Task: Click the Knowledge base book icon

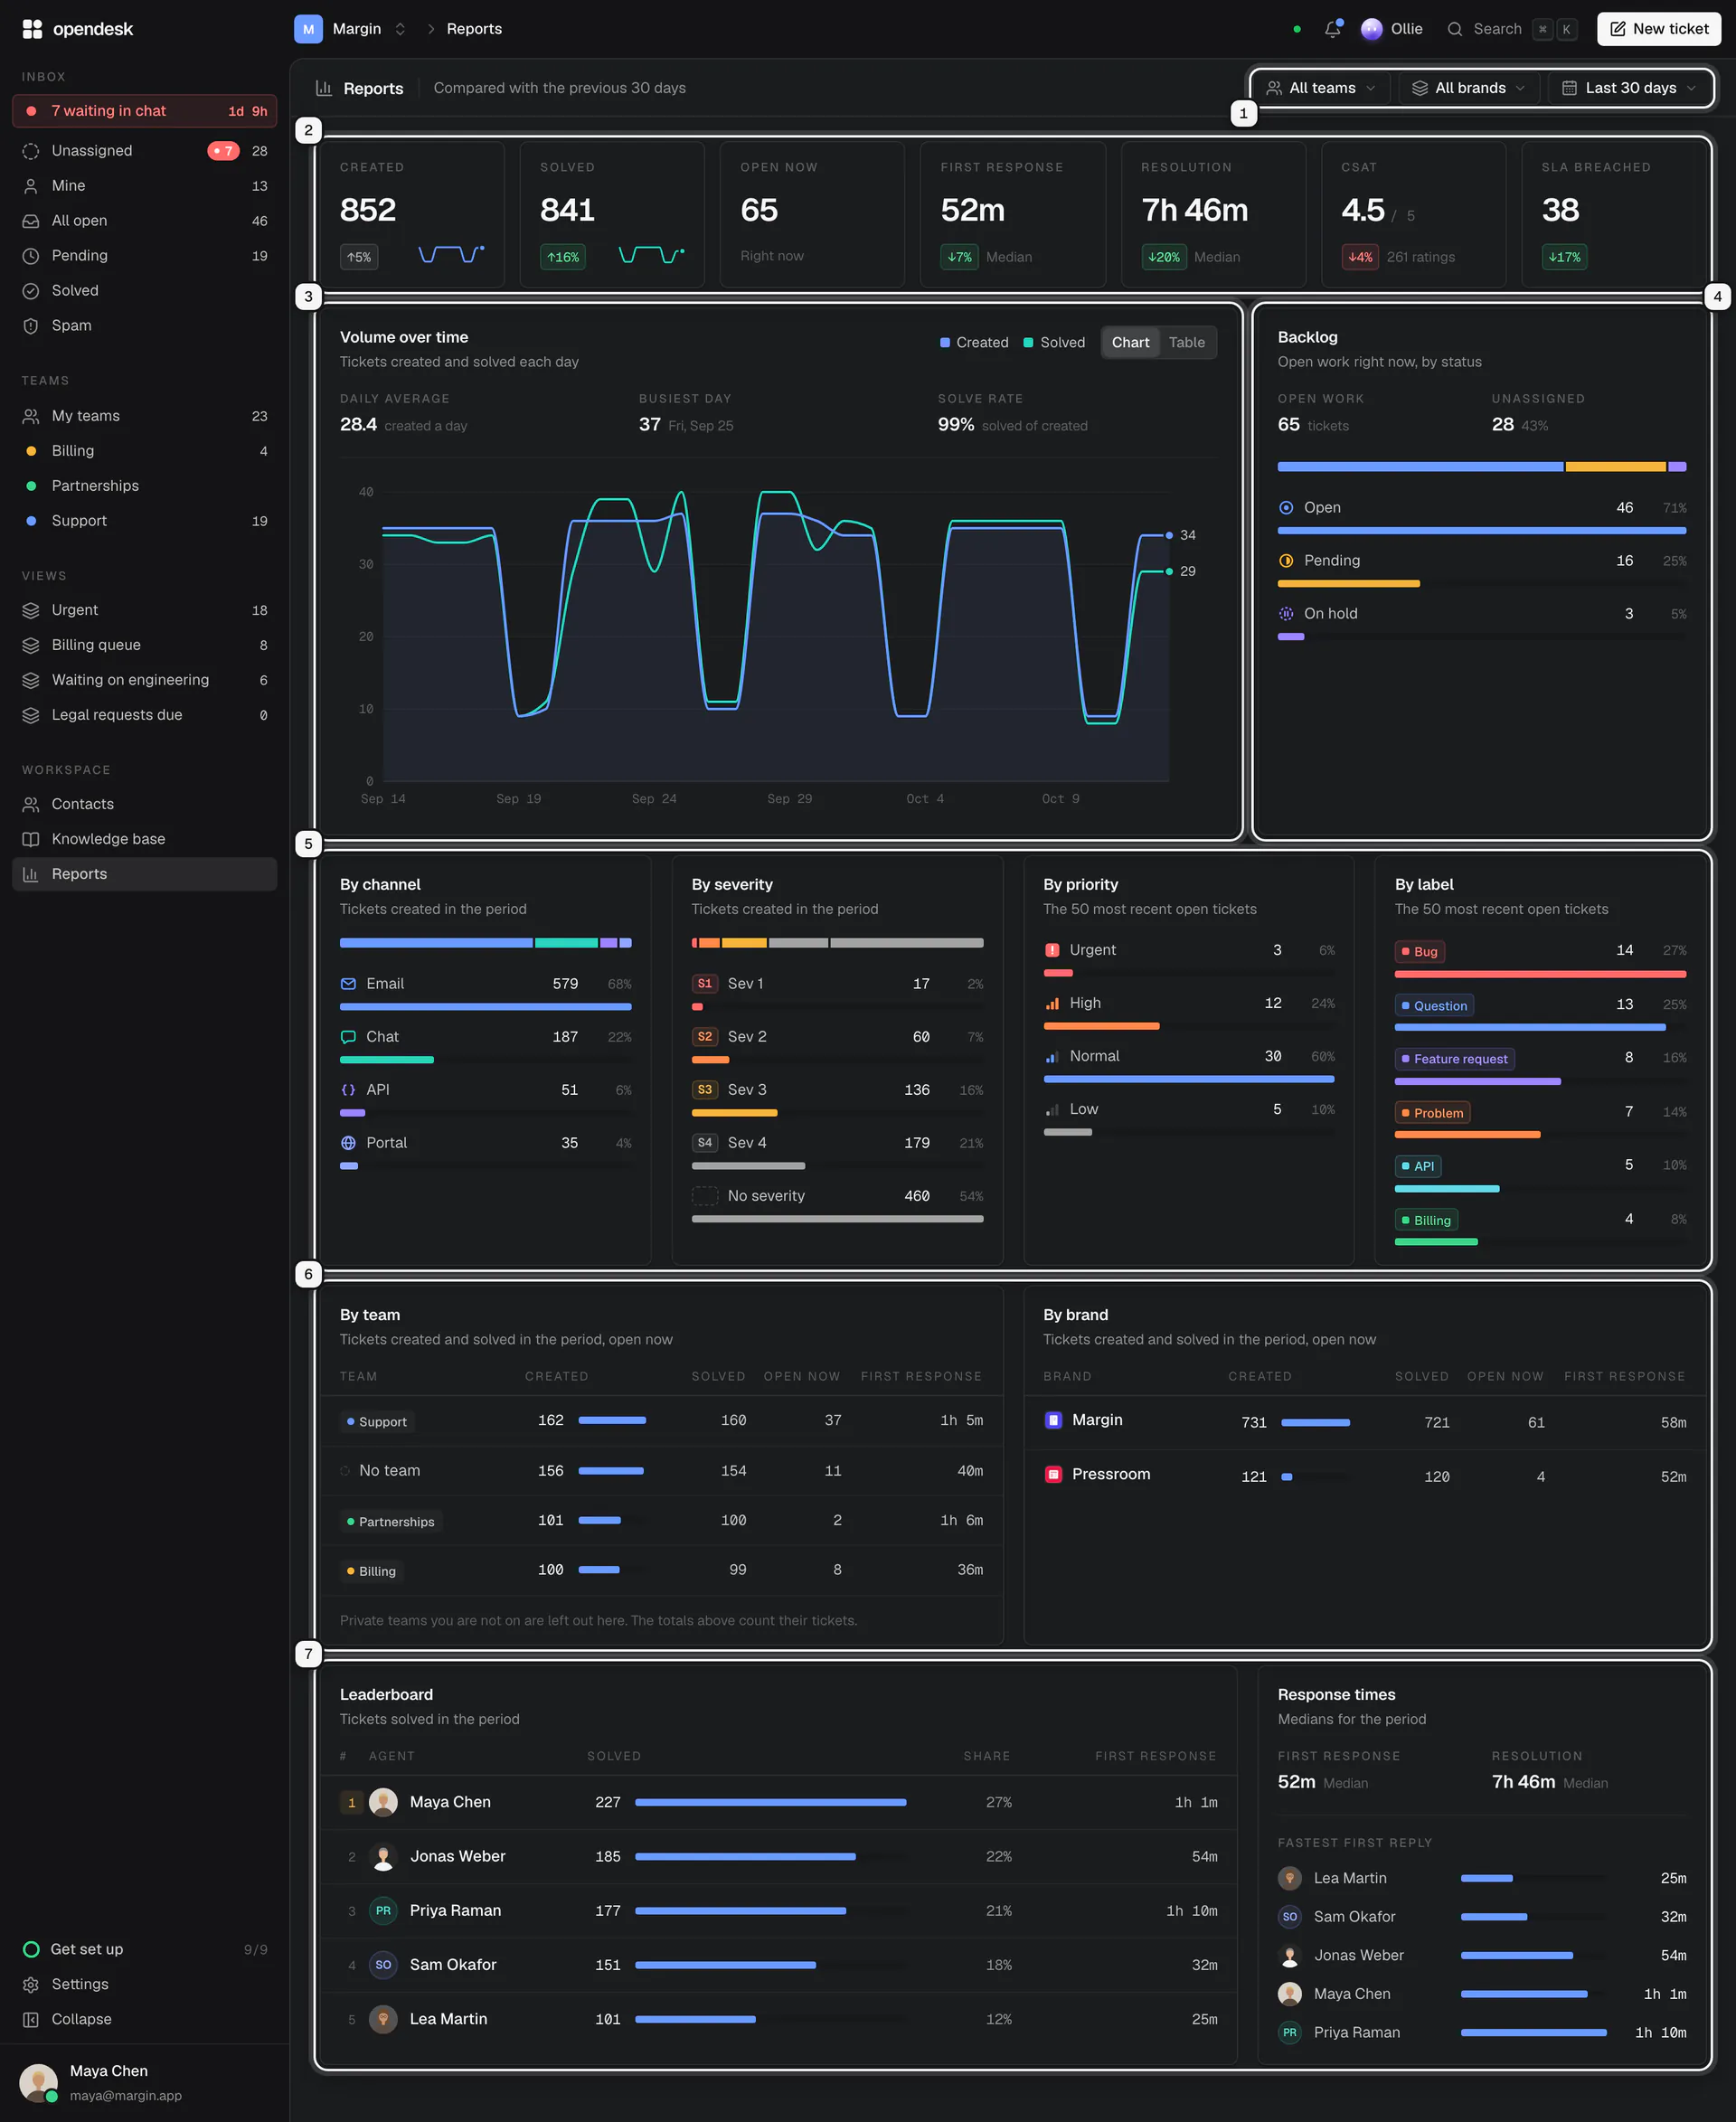Action: (31, 839)
